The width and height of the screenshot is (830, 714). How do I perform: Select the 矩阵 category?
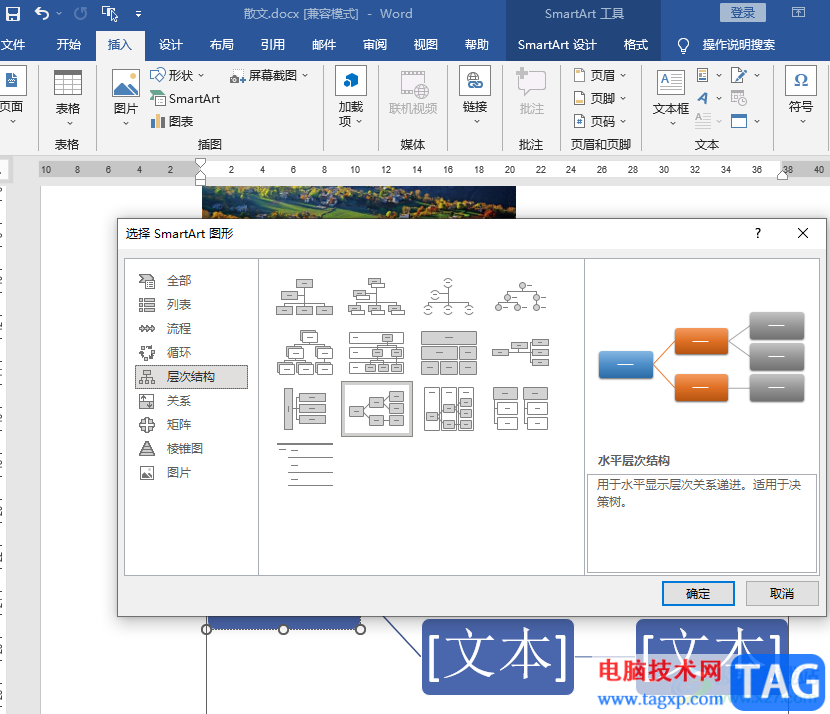click(x=191, y=424)
